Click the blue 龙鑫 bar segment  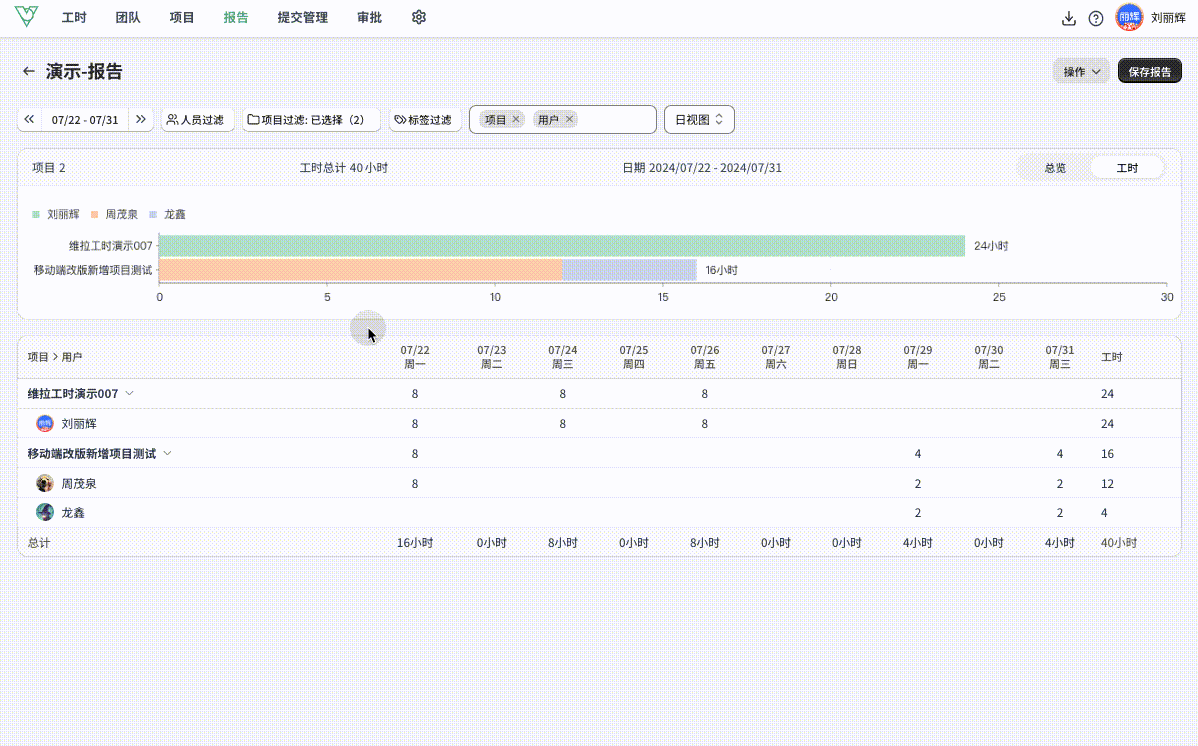630,270
